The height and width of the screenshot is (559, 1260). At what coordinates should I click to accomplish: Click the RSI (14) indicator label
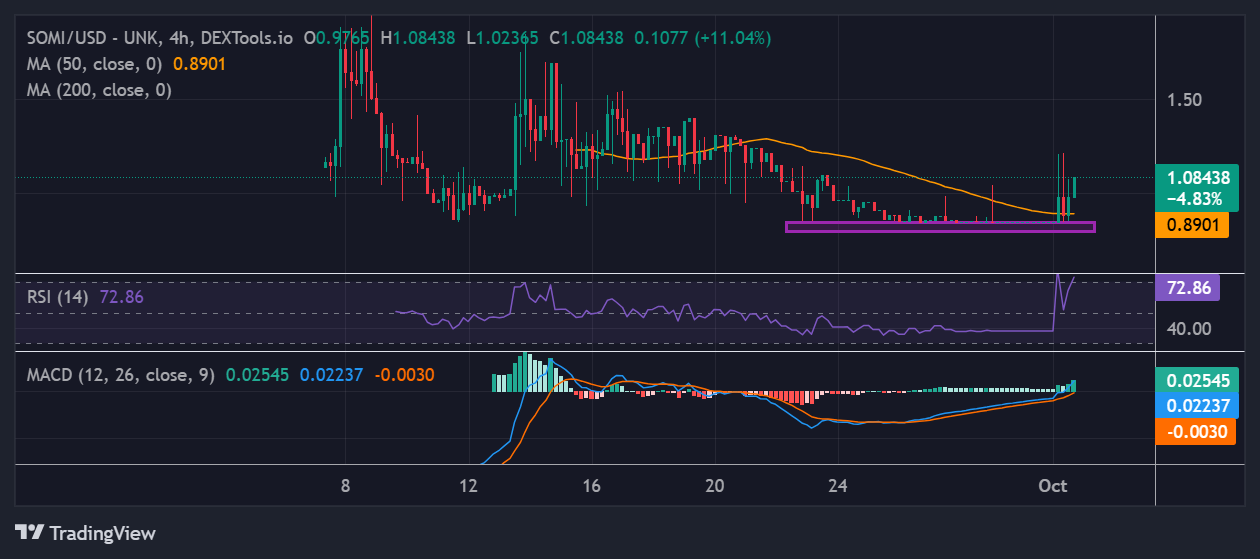click(57, 297)
